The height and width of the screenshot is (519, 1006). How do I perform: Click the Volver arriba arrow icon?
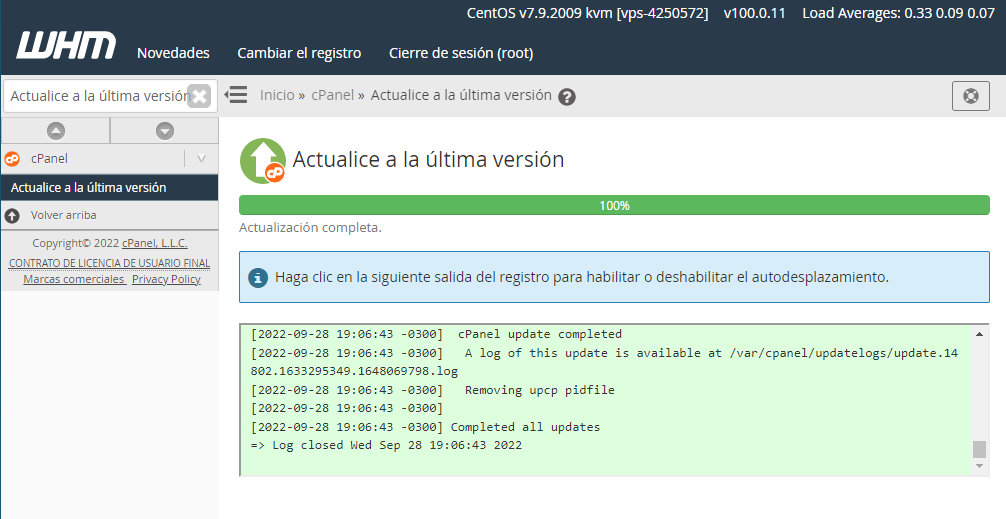[x=12, y=216]
